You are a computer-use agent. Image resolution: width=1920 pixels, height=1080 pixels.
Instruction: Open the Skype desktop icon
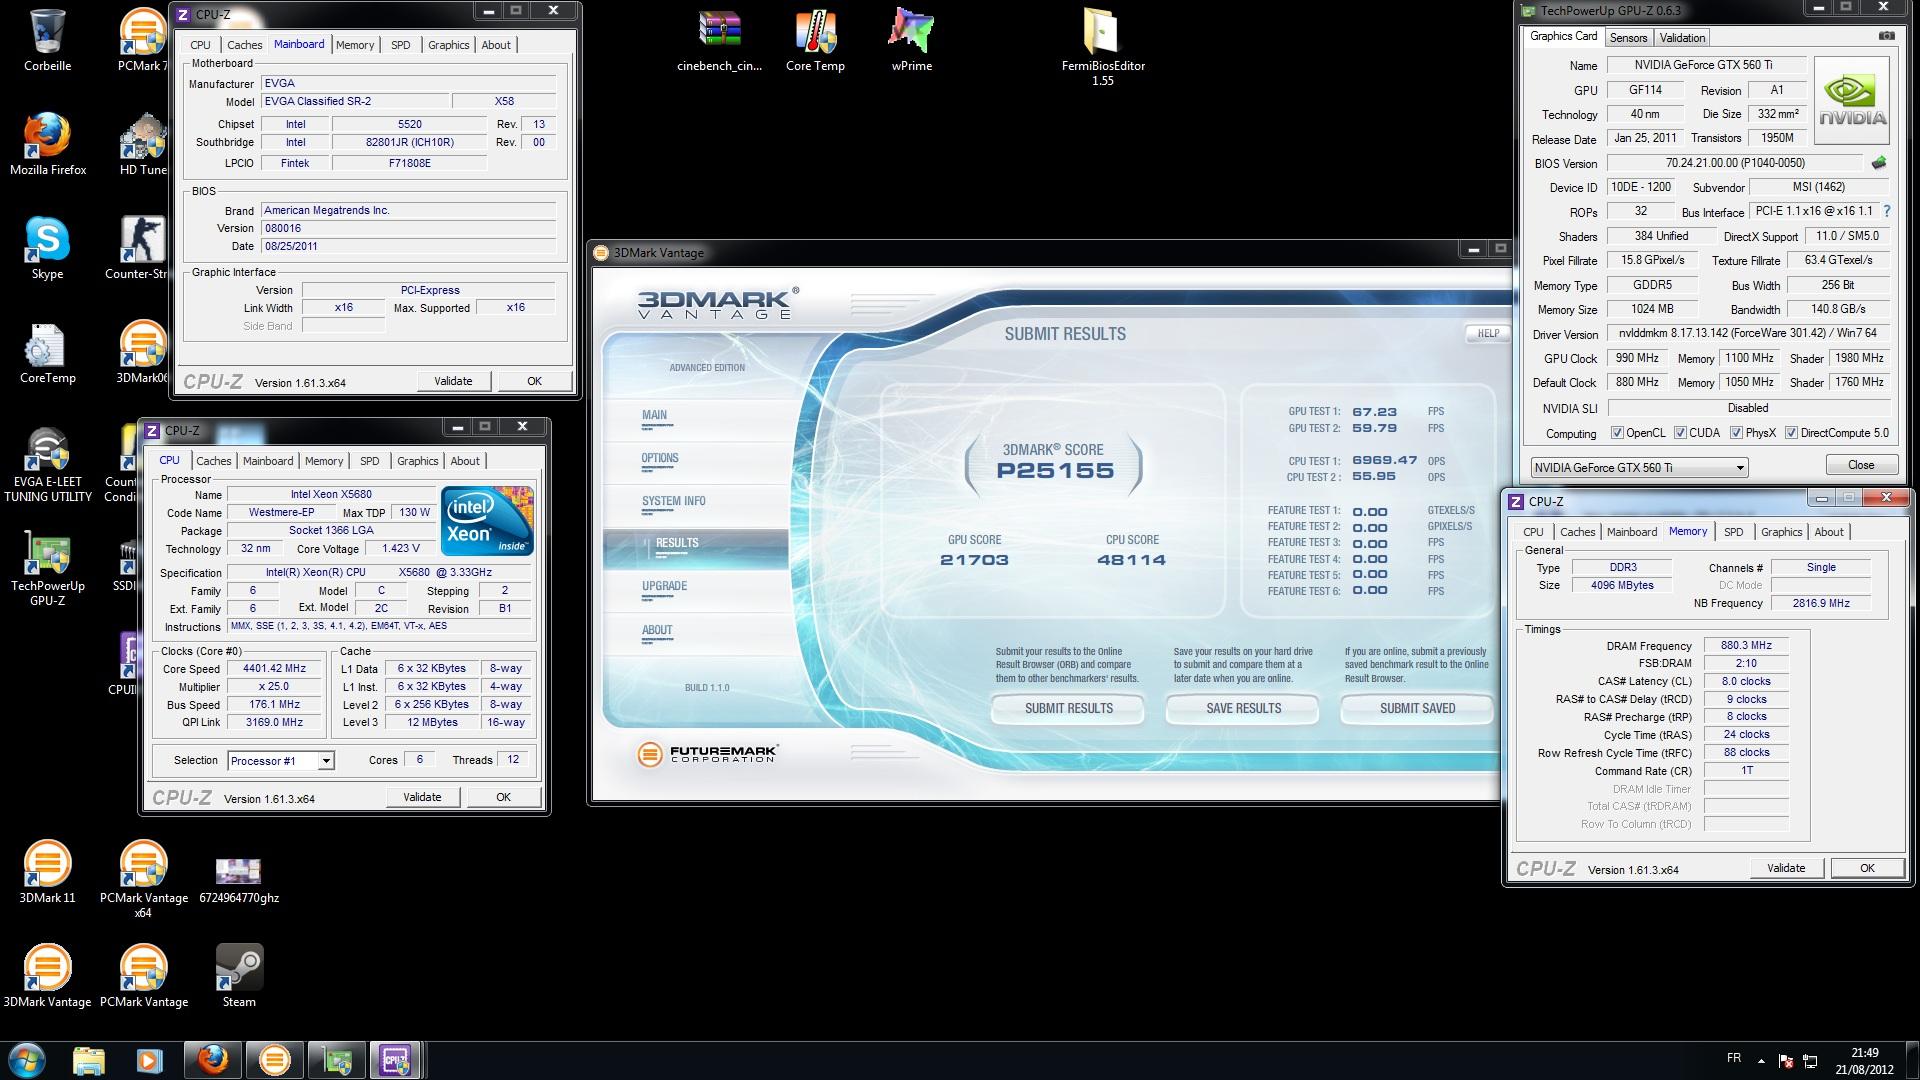click(47, 248)
